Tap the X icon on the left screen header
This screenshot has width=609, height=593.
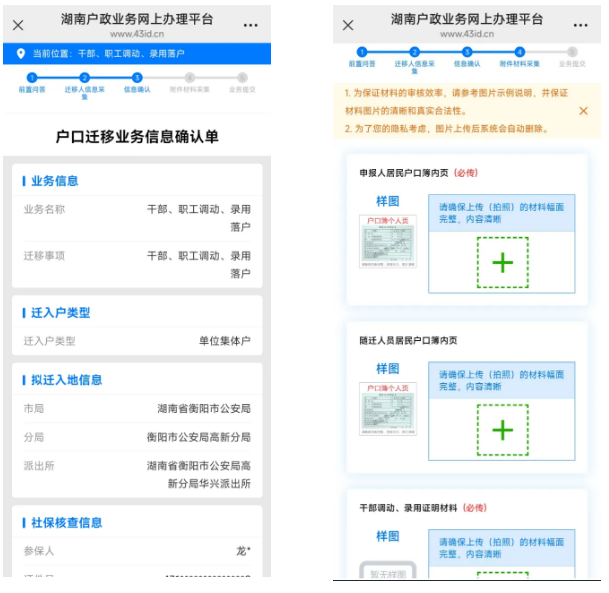click(x=18, y=26)
